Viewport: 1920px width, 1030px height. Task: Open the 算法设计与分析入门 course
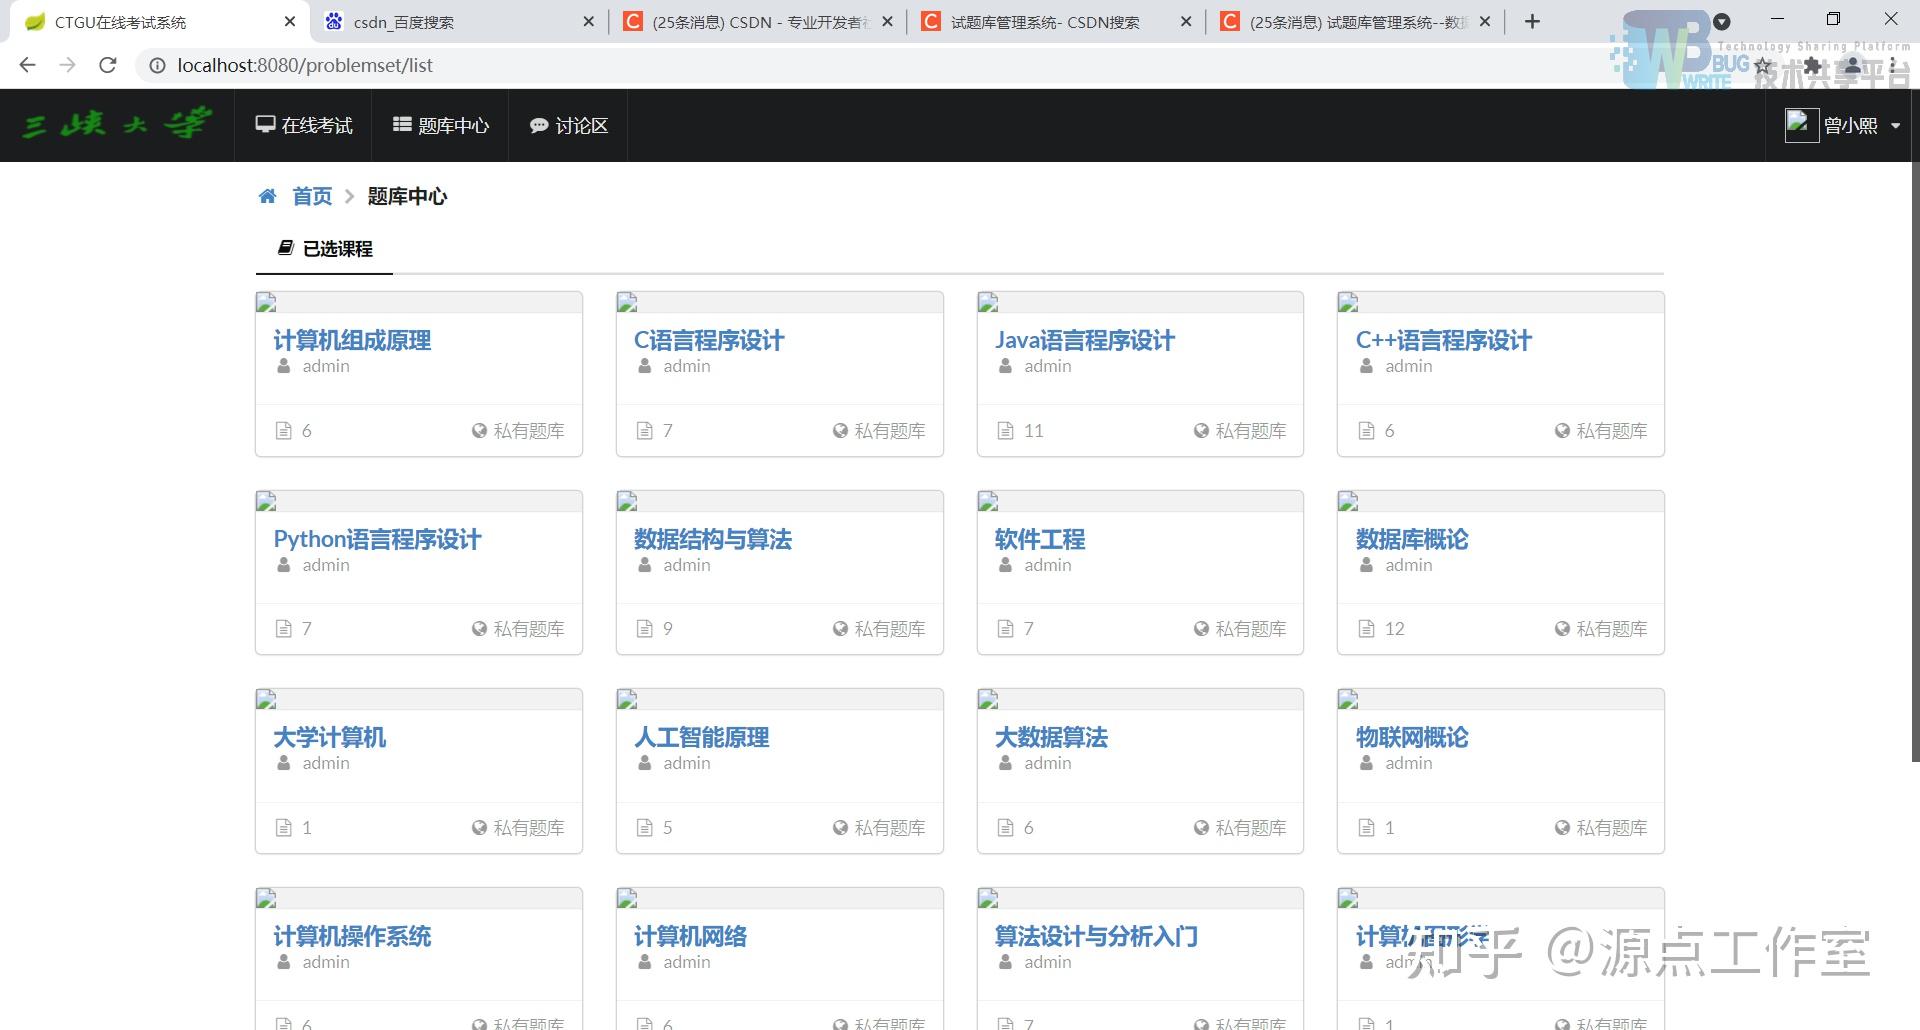1096,936
